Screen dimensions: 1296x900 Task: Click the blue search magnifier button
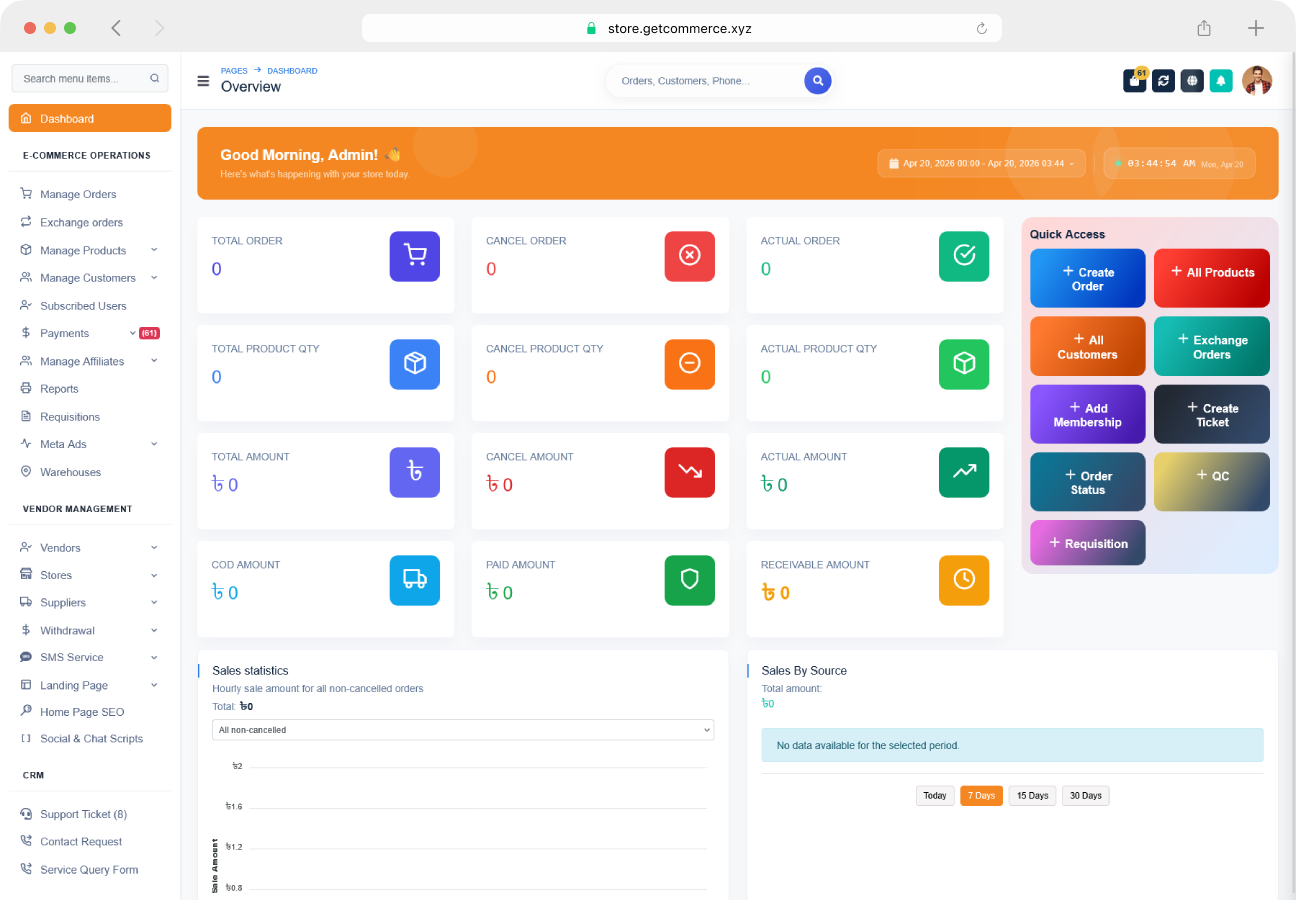[818, 81]
